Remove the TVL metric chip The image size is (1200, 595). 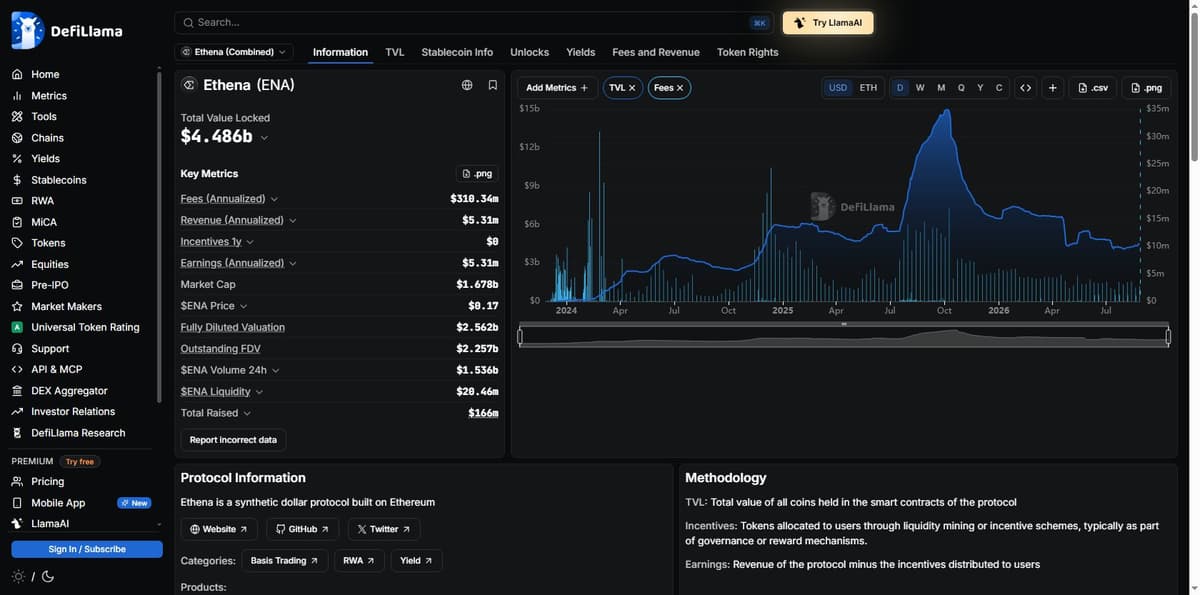click(632, 88)
